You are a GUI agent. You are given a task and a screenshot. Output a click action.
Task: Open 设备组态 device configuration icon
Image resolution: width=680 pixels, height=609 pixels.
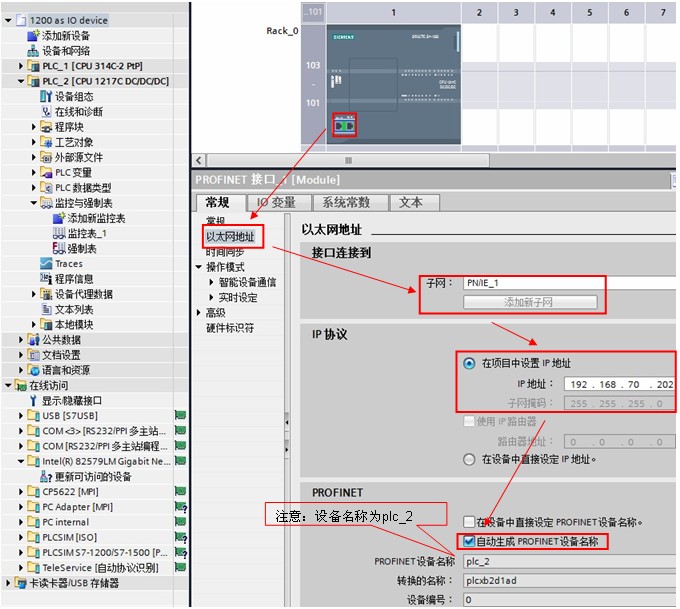pos(46,96)
